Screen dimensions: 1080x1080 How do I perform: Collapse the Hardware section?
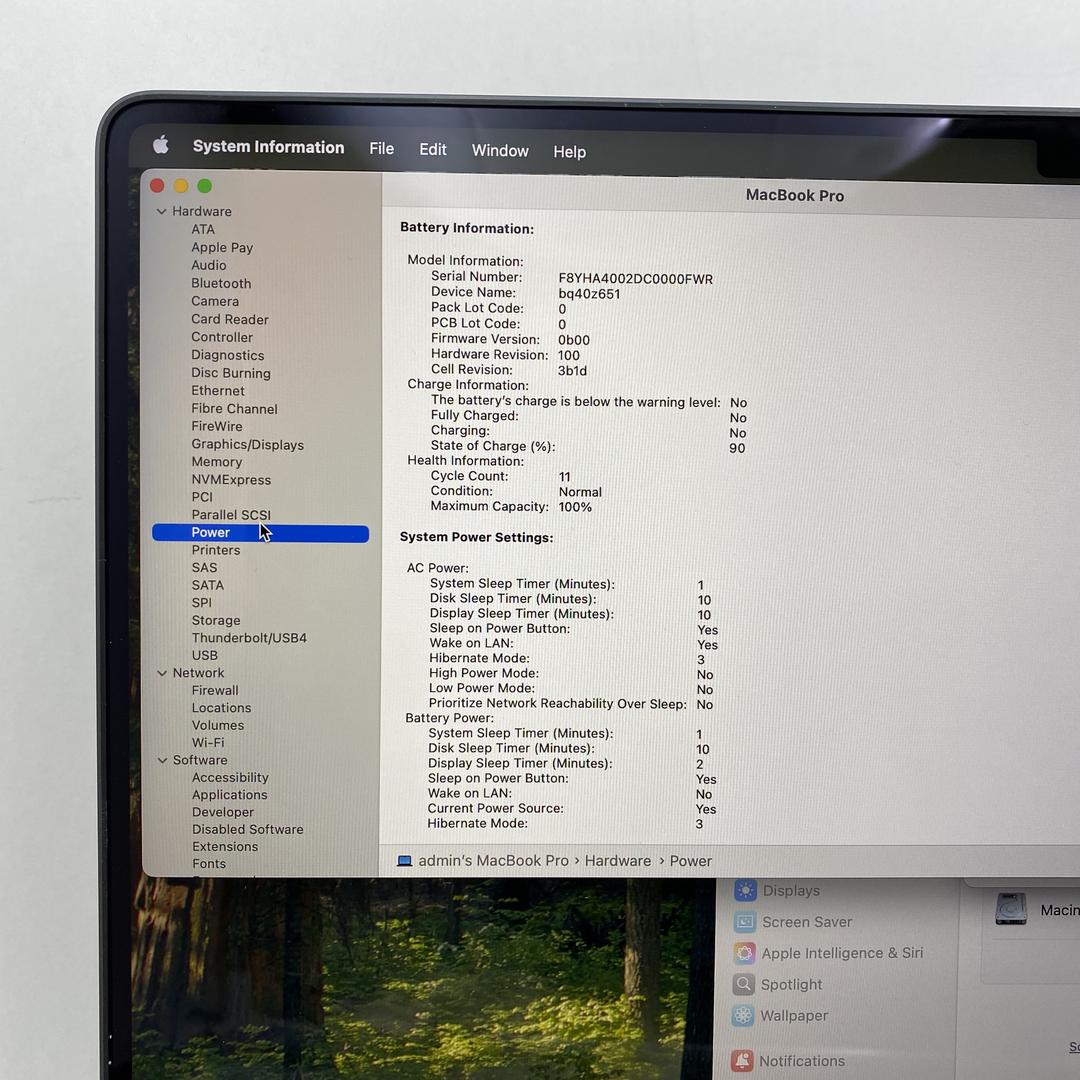tap(161, 211)
